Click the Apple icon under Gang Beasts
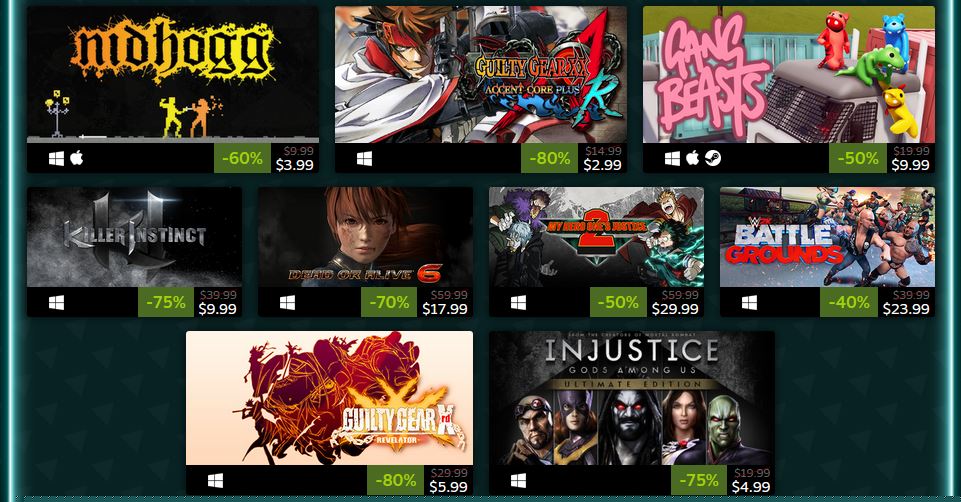Image resolution: width=961 pixels, height=502 pixels. (693, 158)
